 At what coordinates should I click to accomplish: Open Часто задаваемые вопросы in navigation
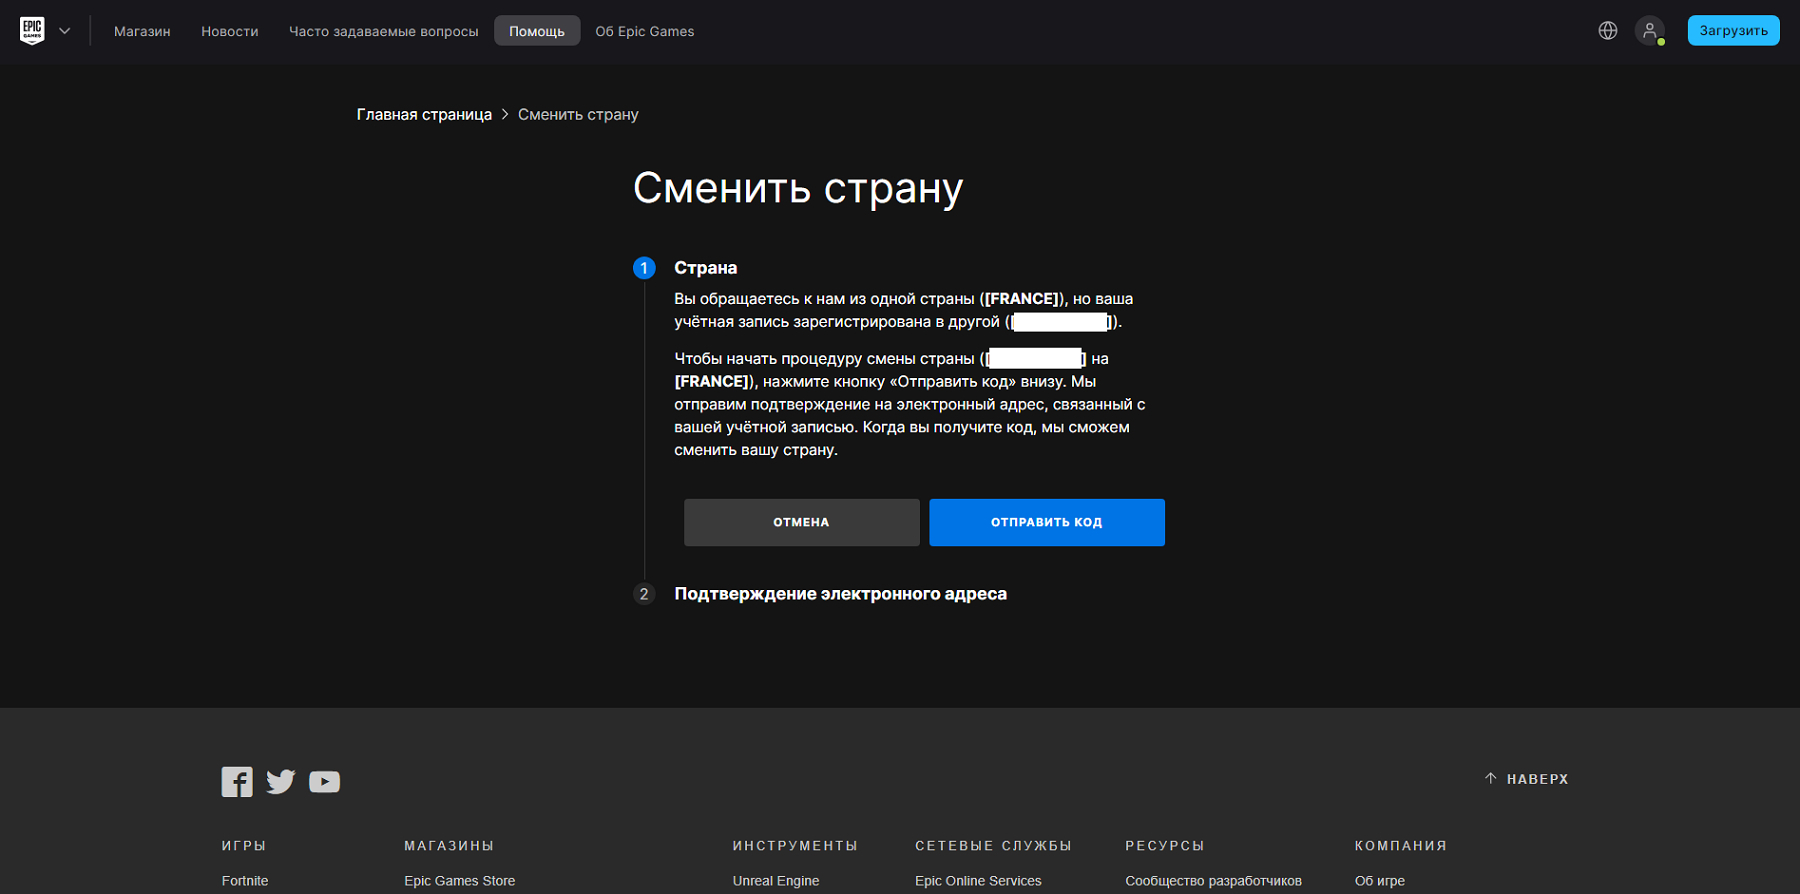(384, 31)
